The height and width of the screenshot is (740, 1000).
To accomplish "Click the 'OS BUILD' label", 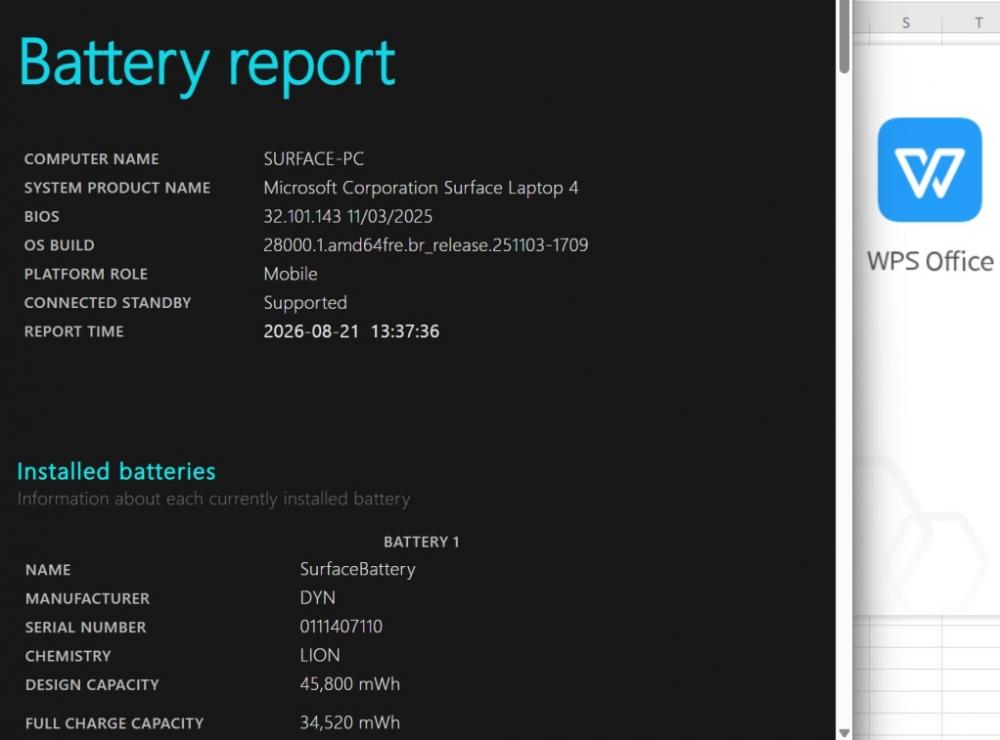I will pyautogui.click(x=59, y=245).
